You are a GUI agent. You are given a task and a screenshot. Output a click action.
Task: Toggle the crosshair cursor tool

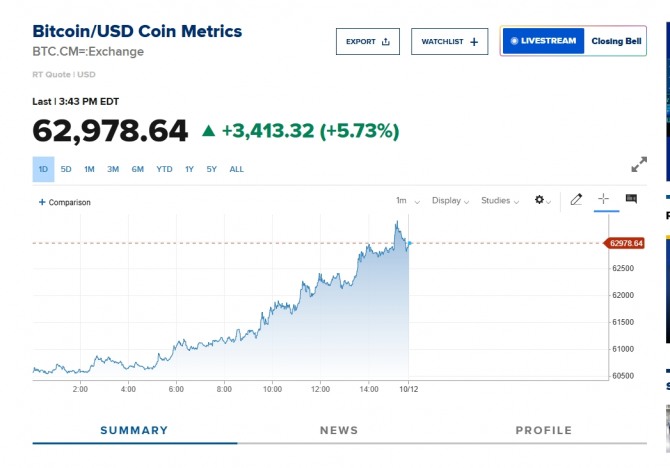[x=603, y=200]
